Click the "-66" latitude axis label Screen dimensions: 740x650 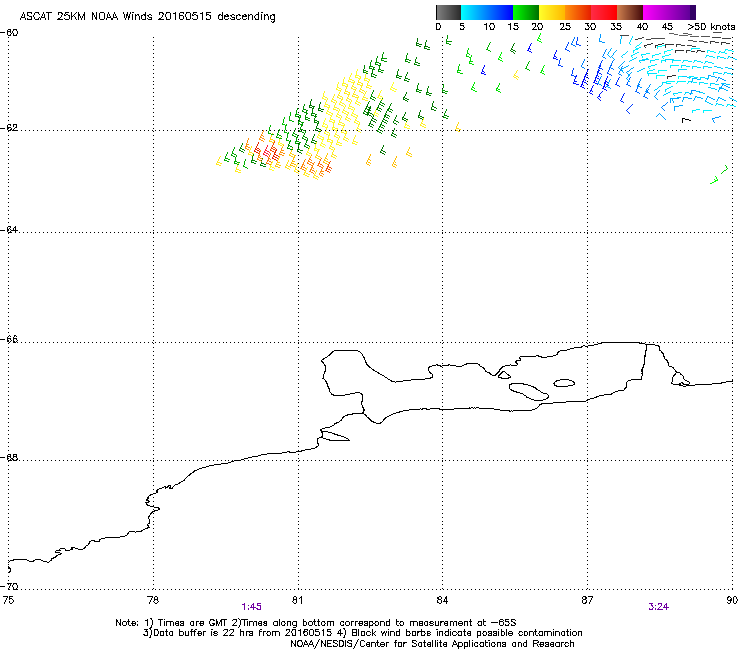click(x=9, y=339)
